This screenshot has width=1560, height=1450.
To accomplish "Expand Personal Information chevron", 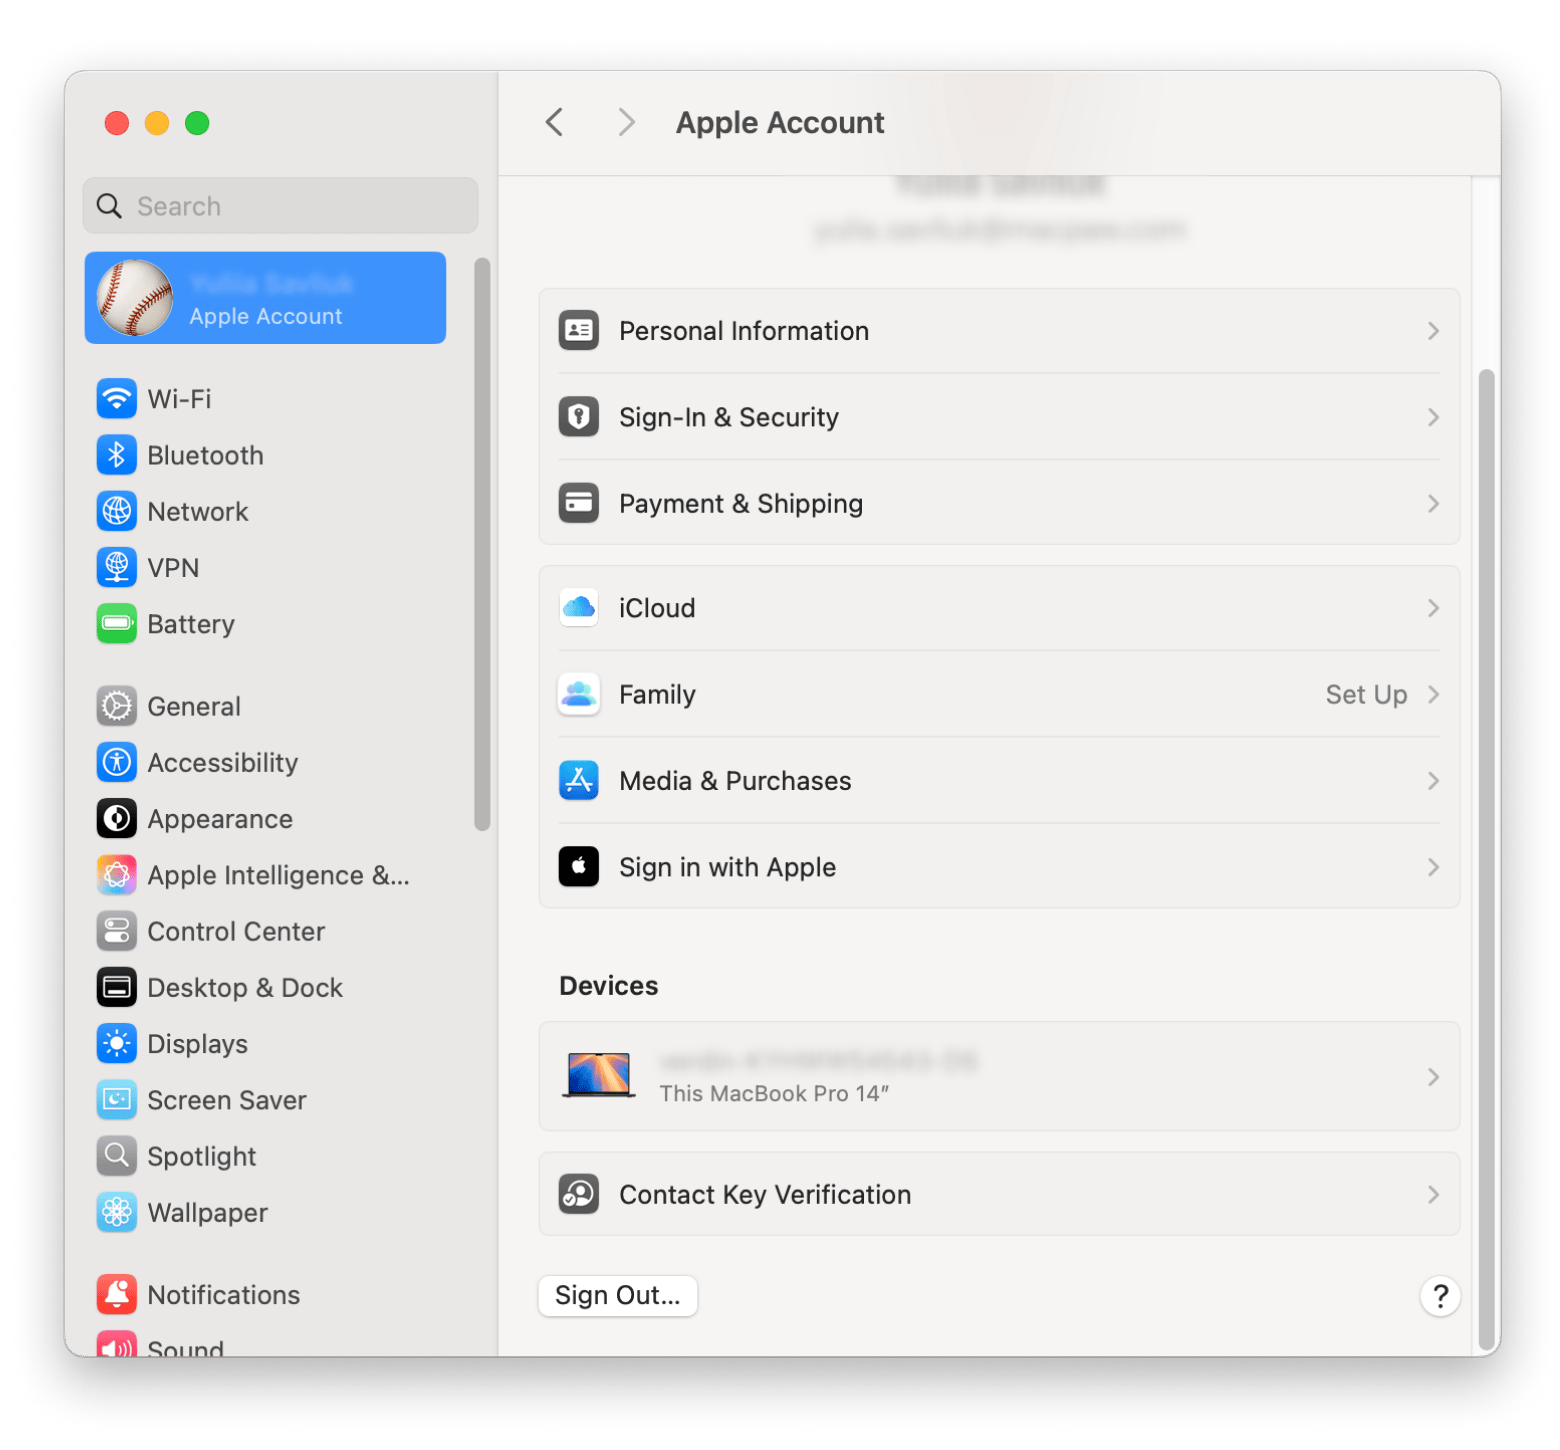I will tap(1433, 331).
